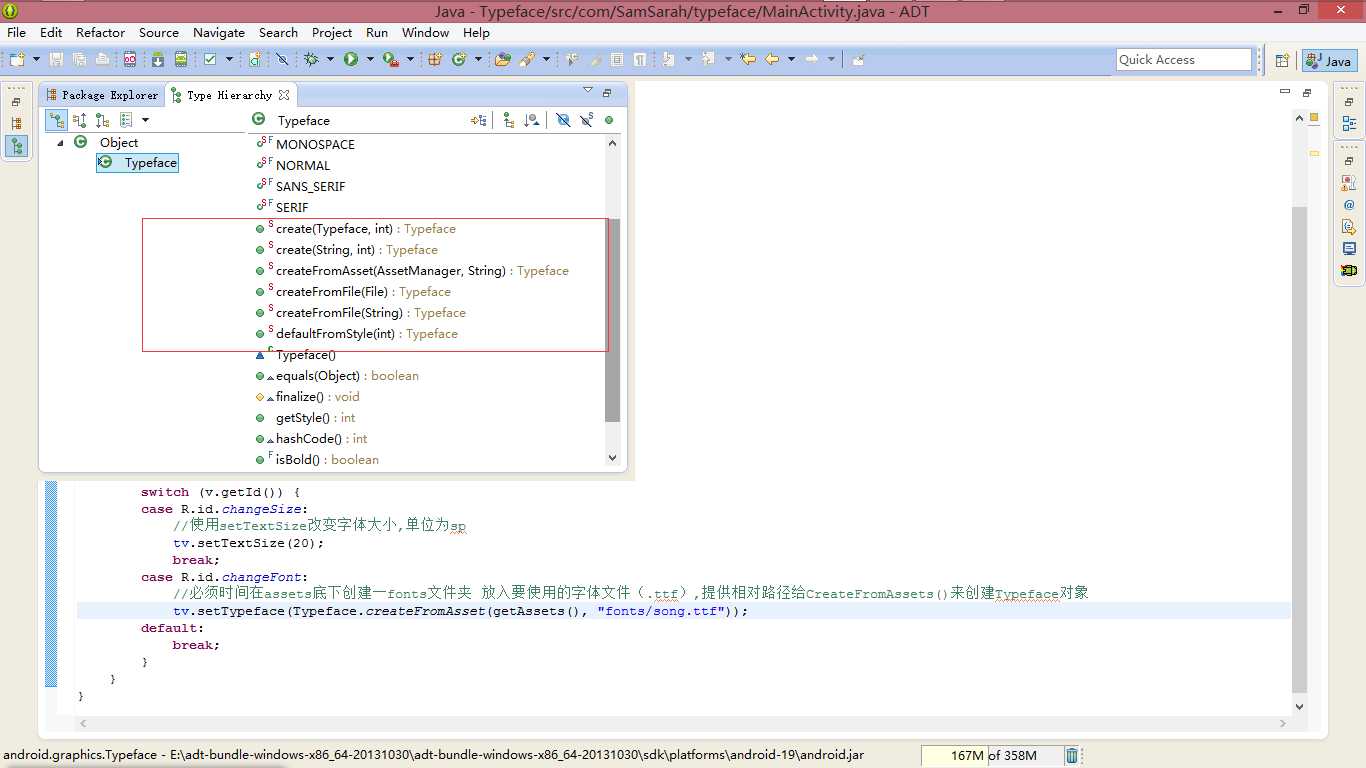Open the Back navigation history dropdown
Screen dimensions: 1366x768
(x=790, y=60)
